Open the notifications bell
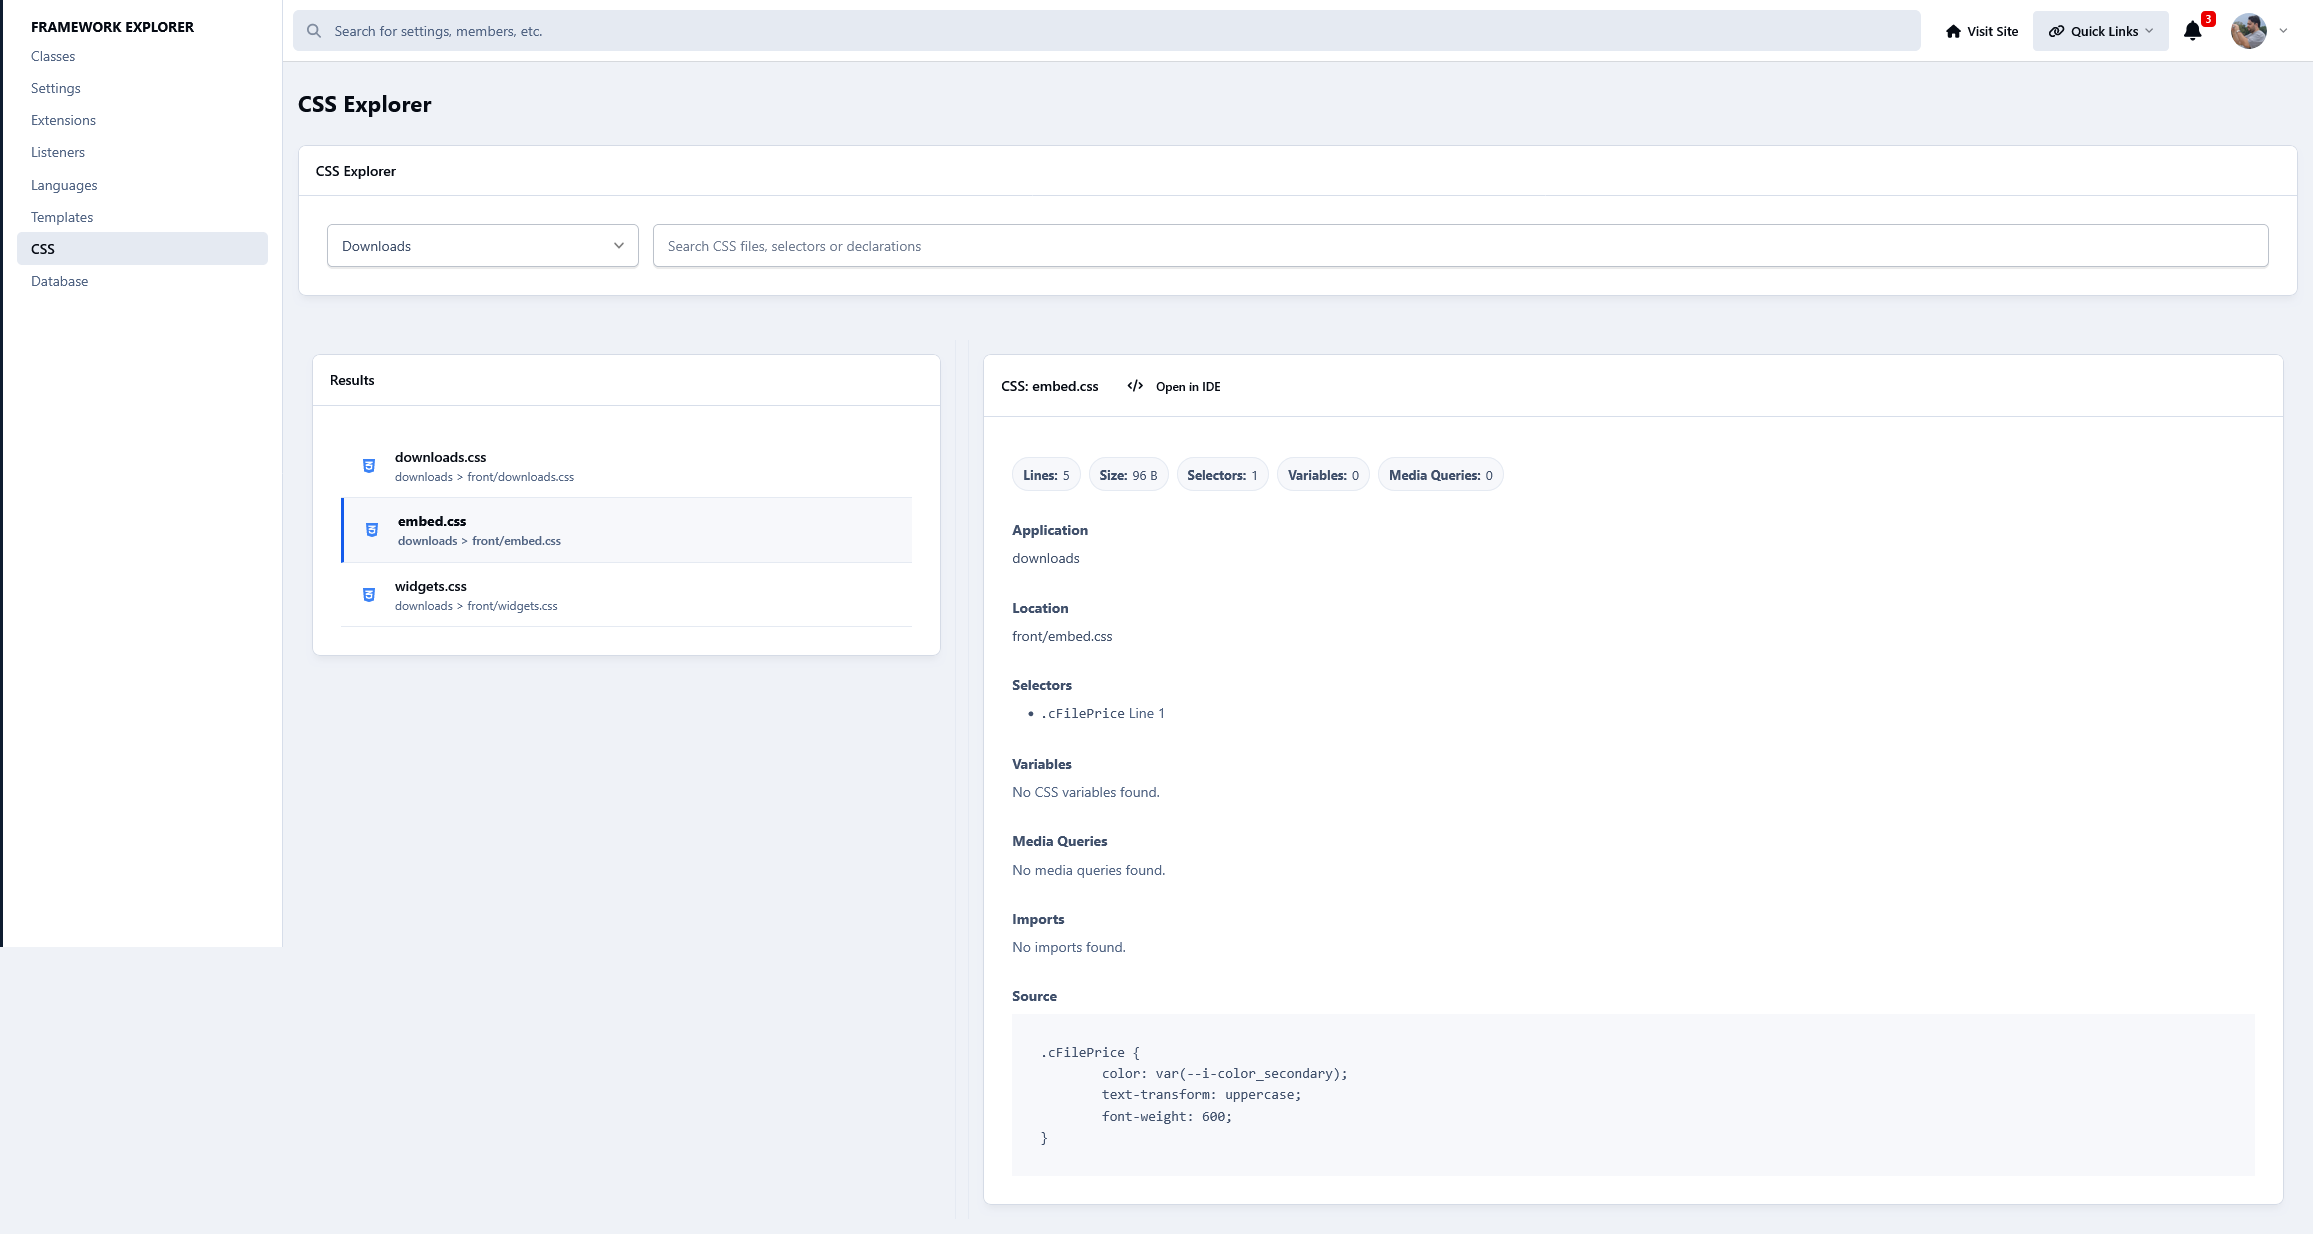This screenshot has height=1234, width=2313. click(x=2192, y=31)
